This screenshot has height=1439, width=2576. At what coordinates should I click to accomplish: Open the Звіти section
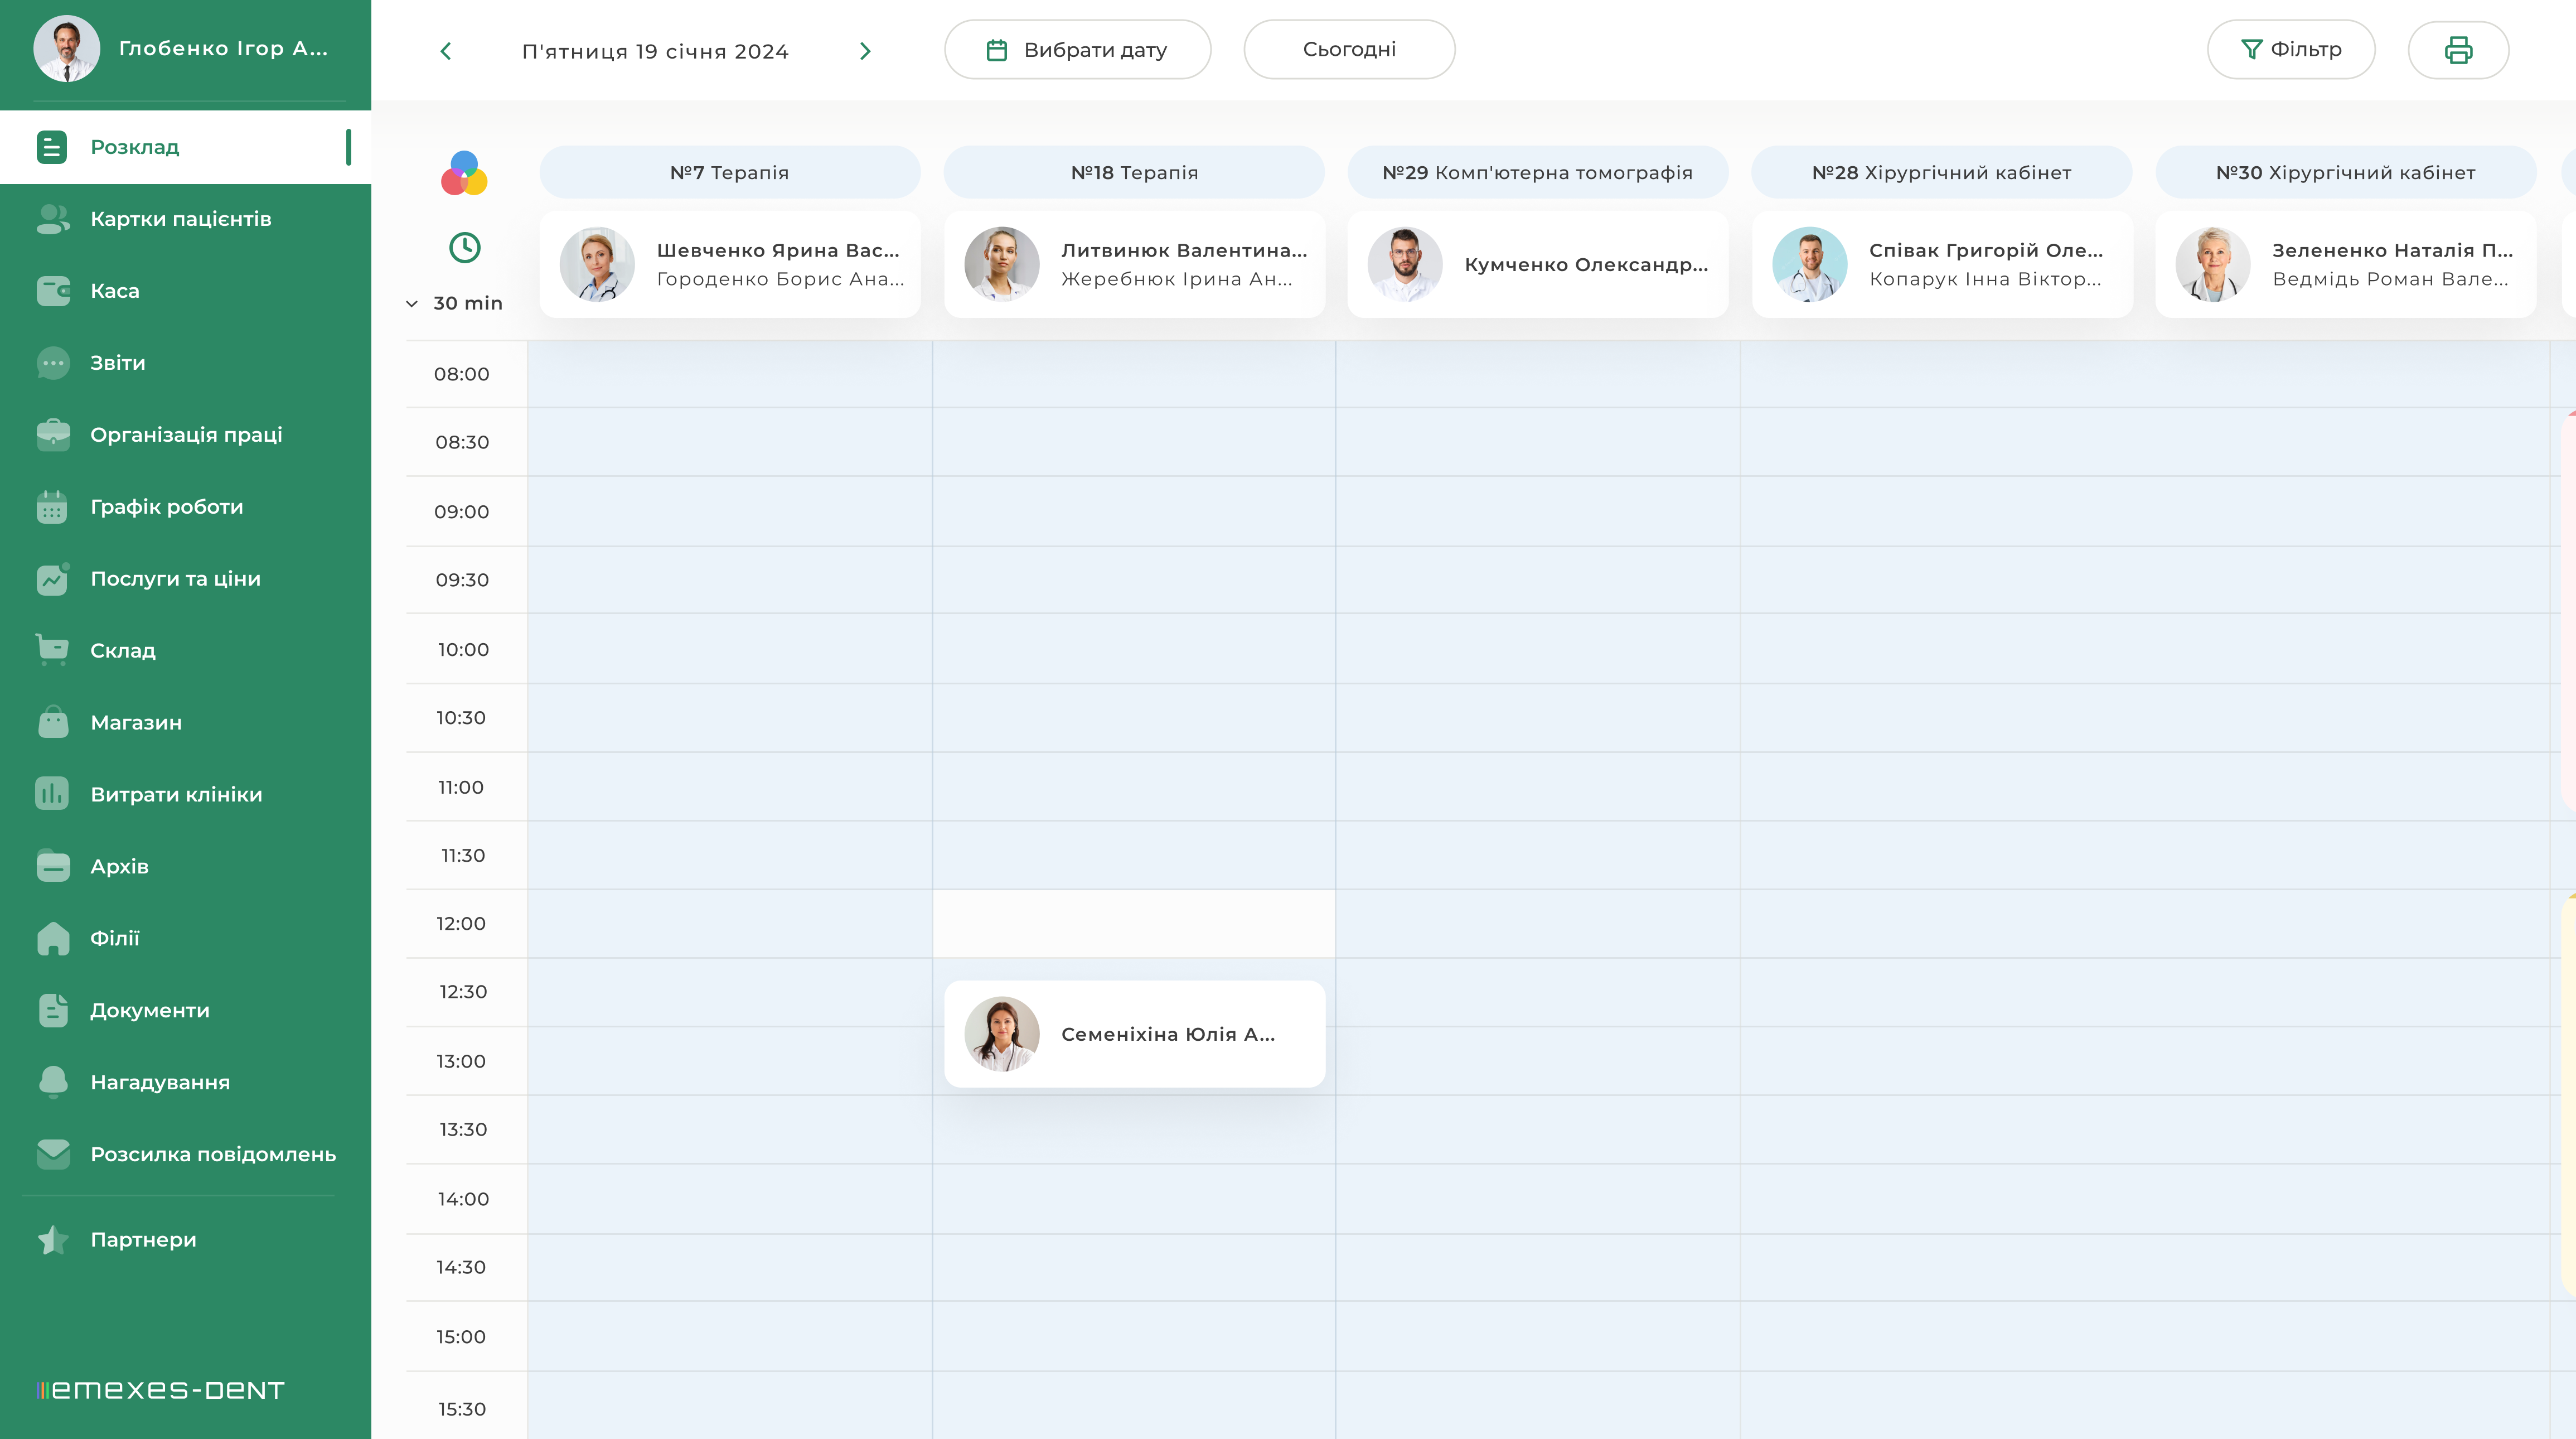coord(117,363)
